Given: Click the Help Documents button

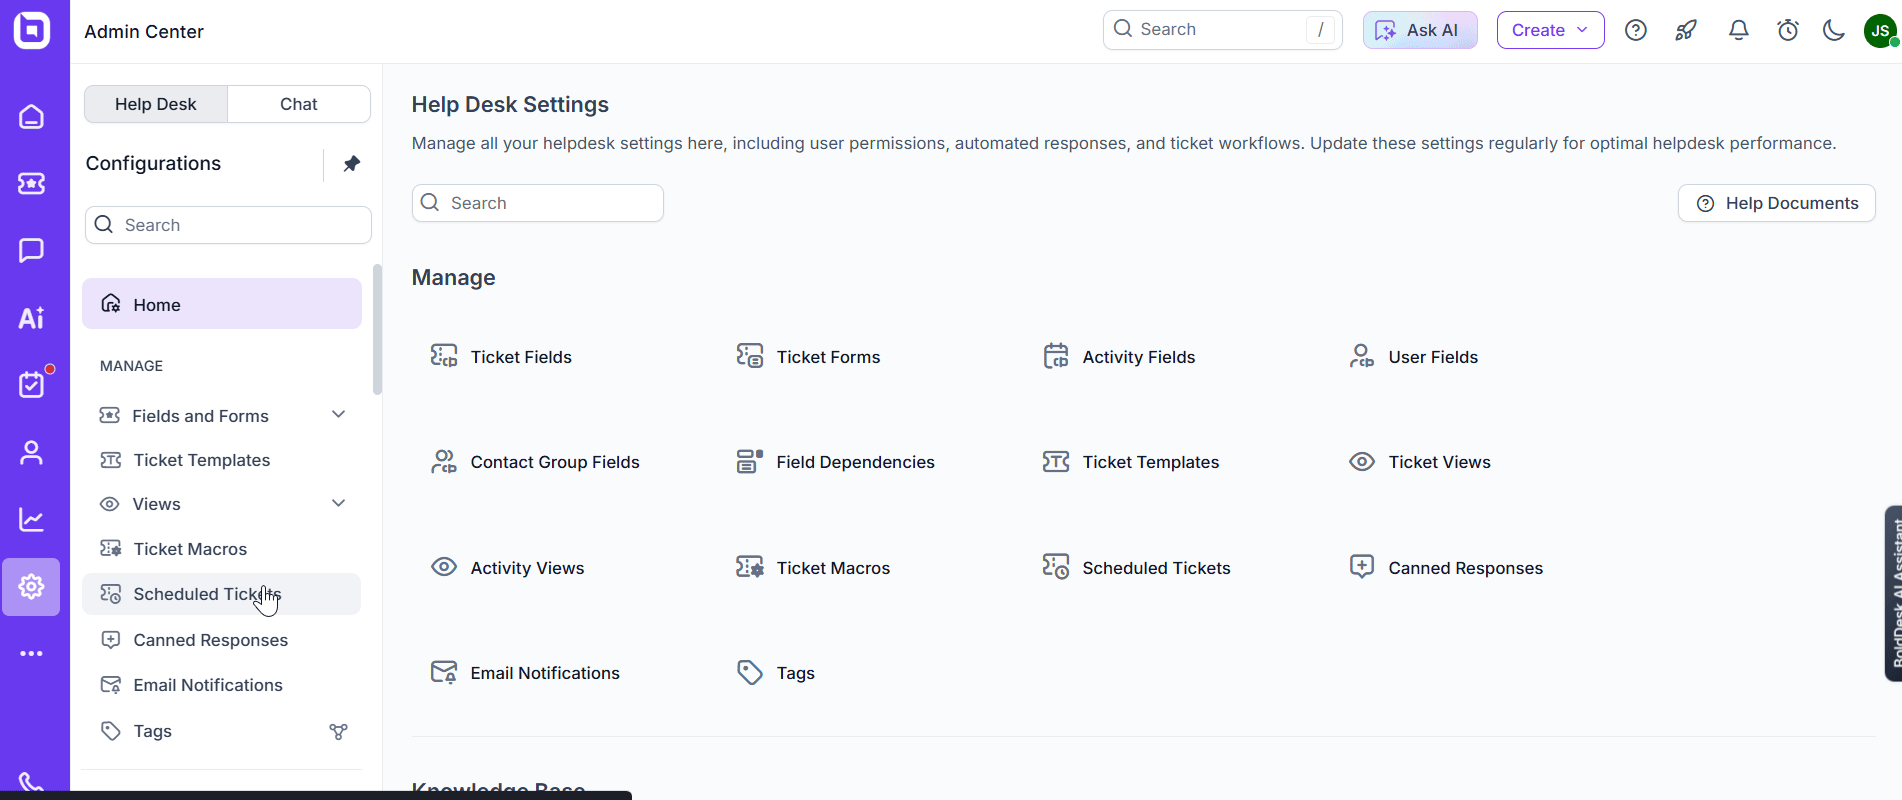Looking at the screenshot, I should [1776, 203].
